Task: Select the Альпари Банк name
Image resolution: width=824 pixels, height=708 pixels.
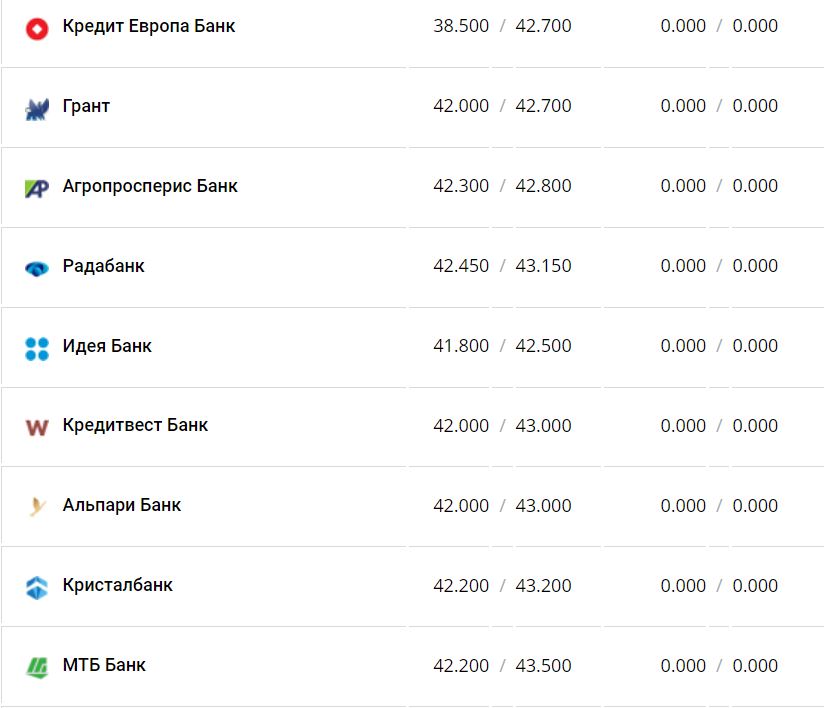Action: click(122, 505)
